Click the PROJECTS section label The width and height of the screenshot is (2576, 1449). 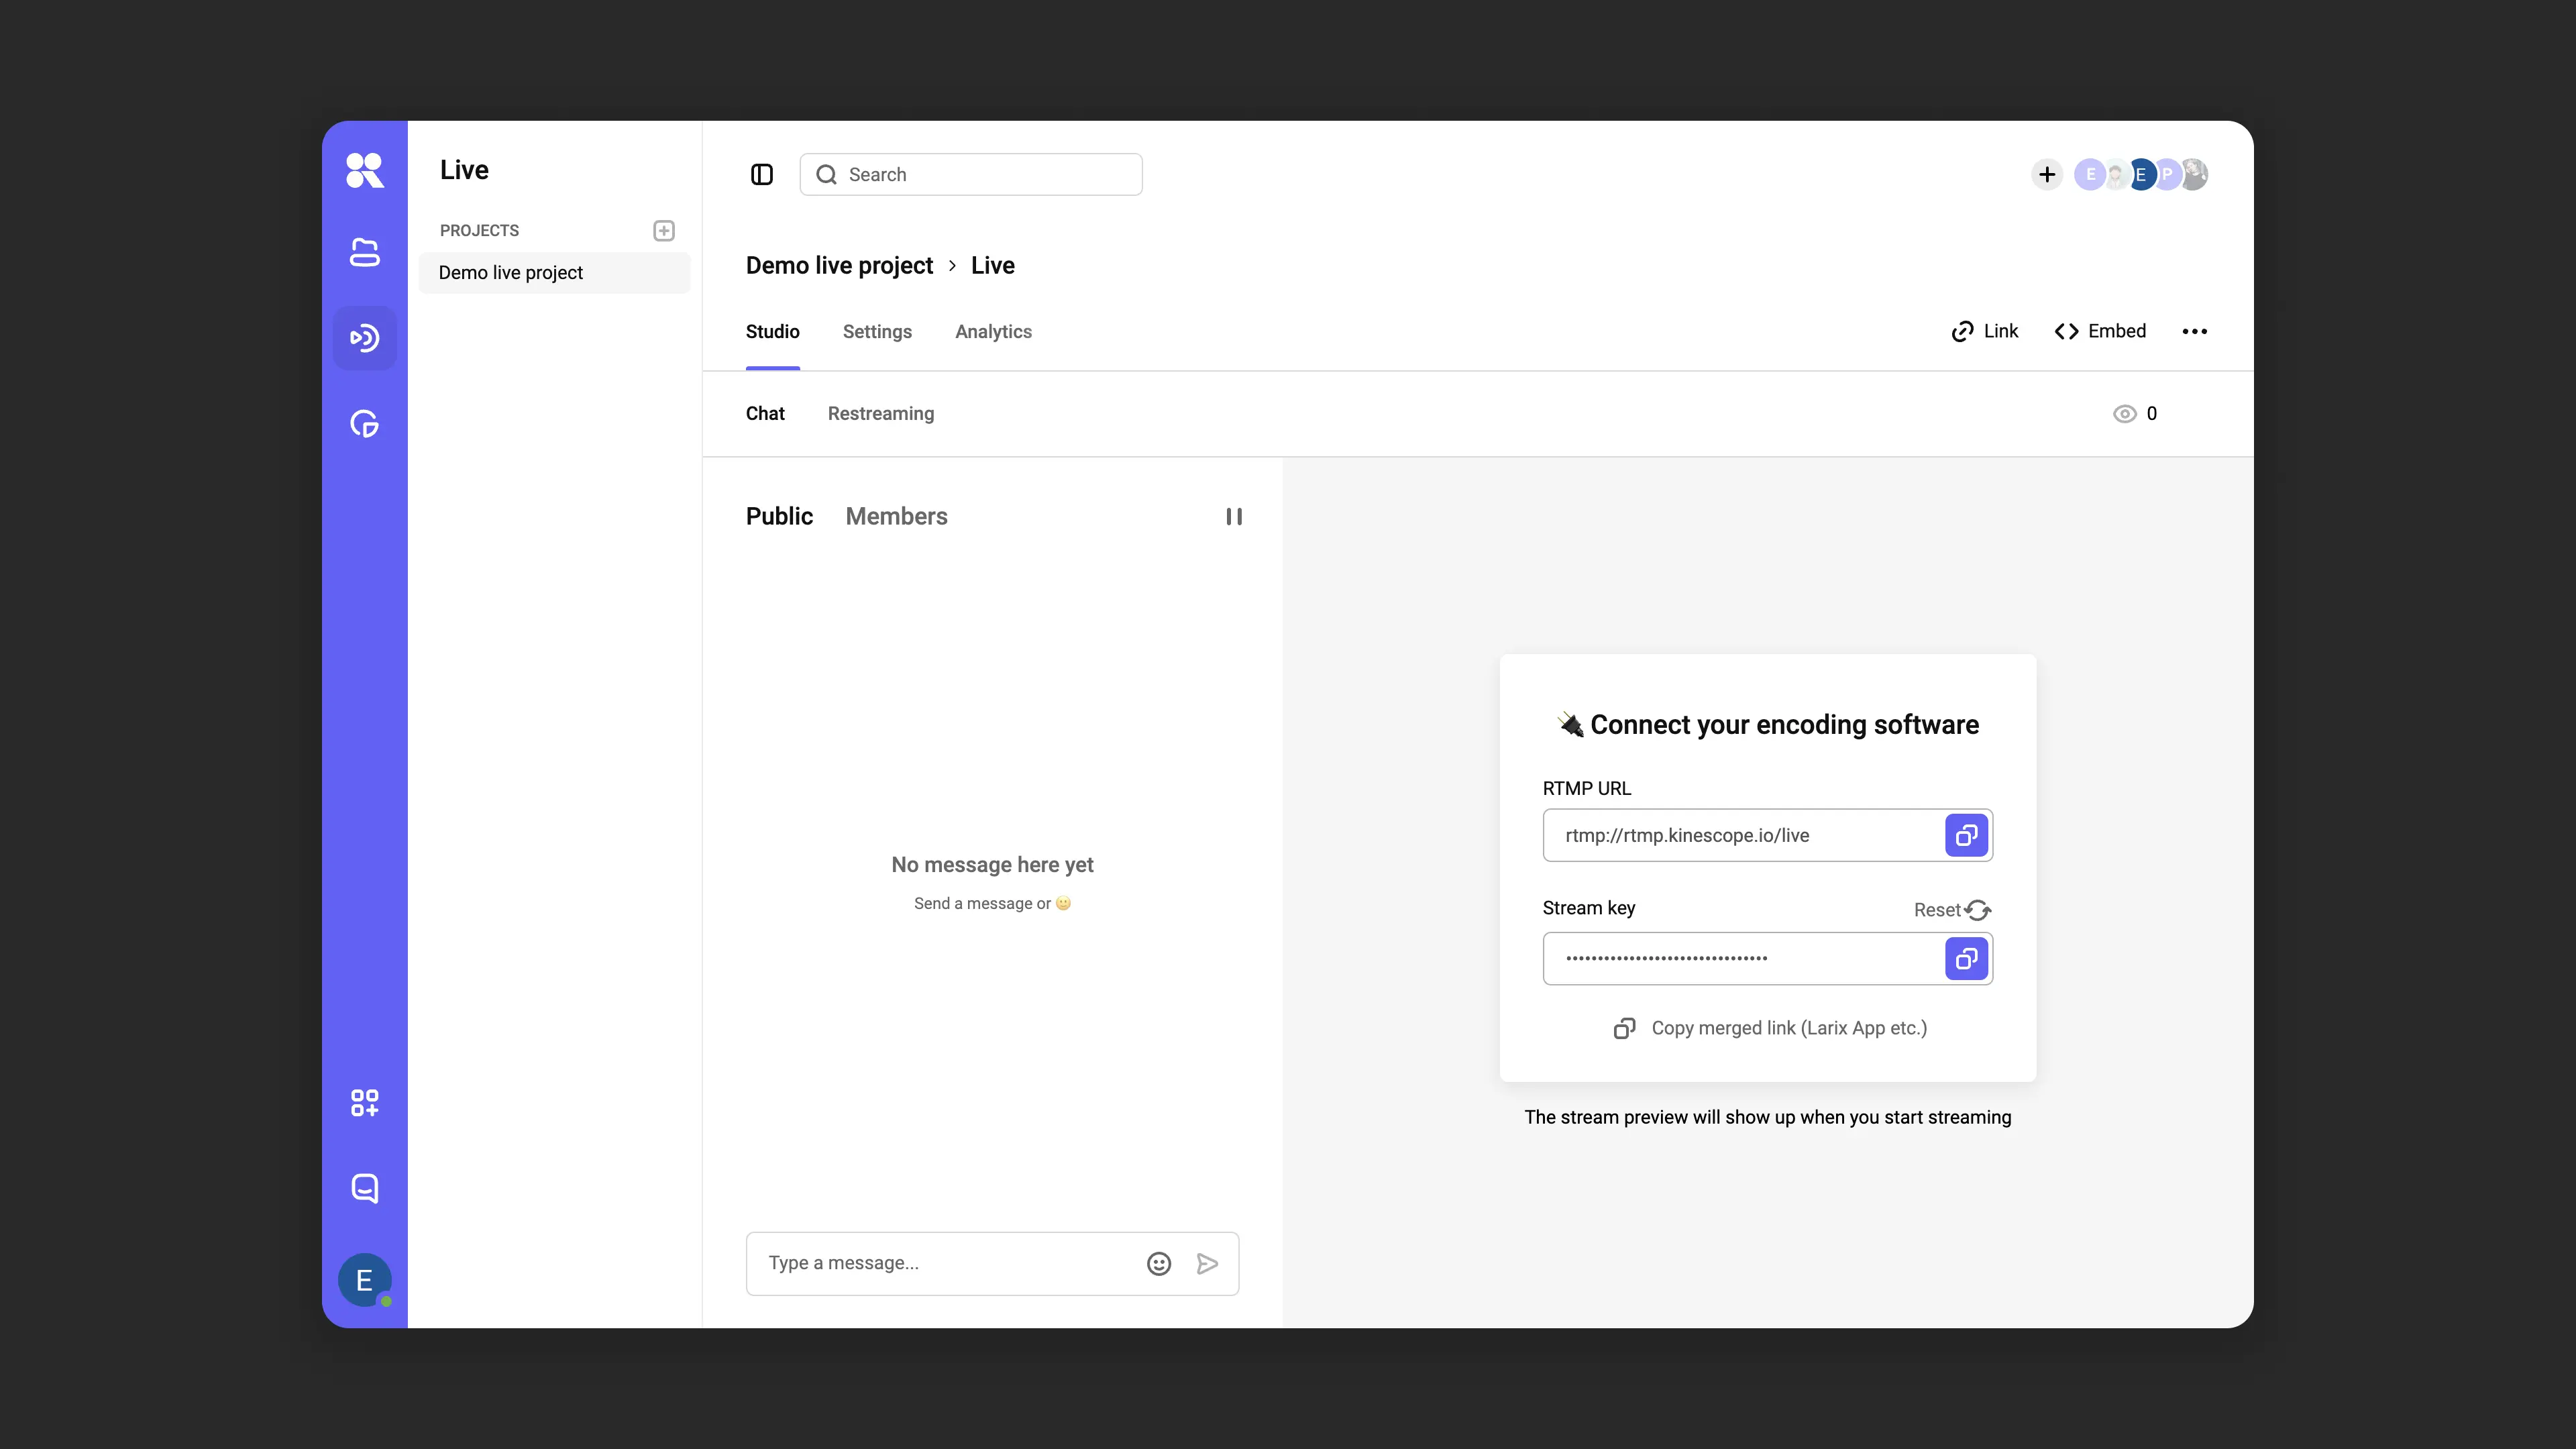point(479,231)
